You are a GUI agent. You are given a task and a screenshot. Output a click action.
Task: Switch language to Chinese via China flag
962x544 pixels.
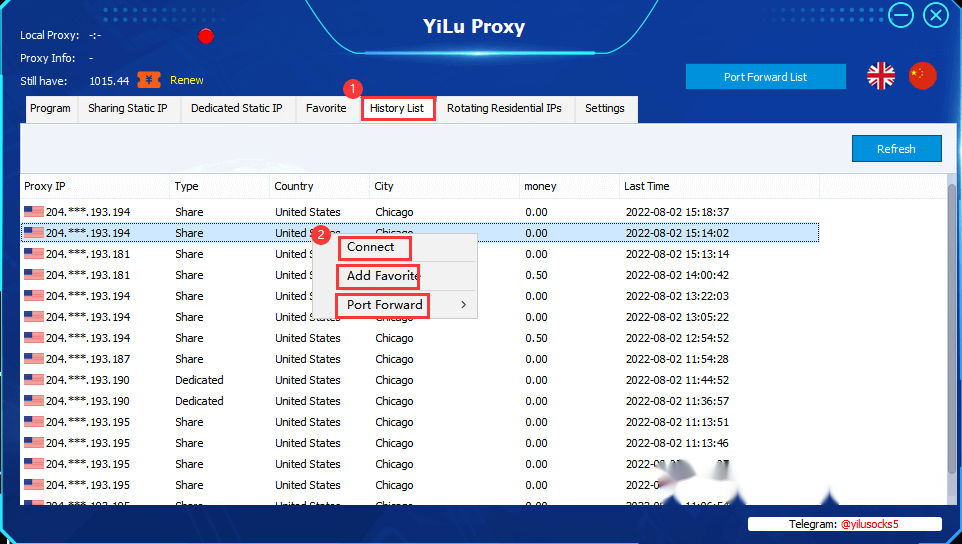pyautogui.click(x=922, y=76)
